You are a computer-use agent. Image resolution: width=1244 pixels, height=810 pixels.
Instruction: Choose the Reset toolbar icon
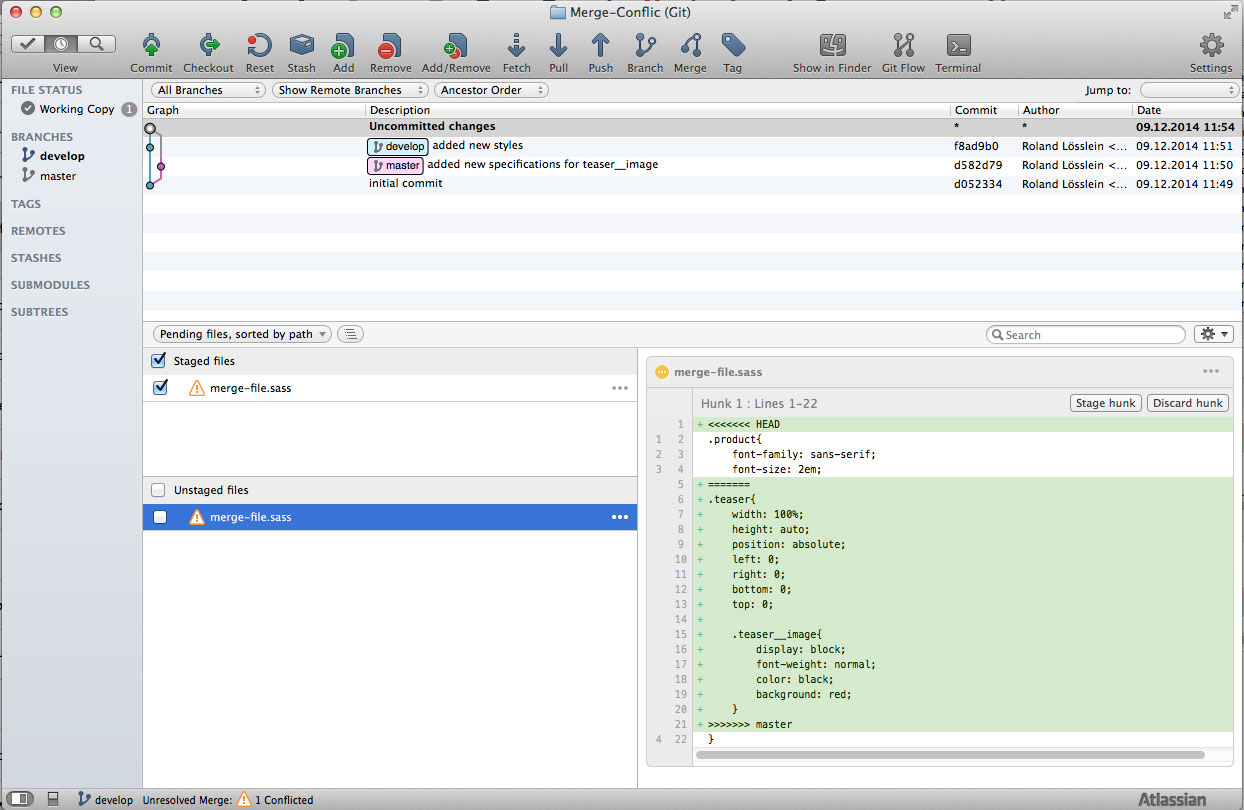(x=259, y=45)
